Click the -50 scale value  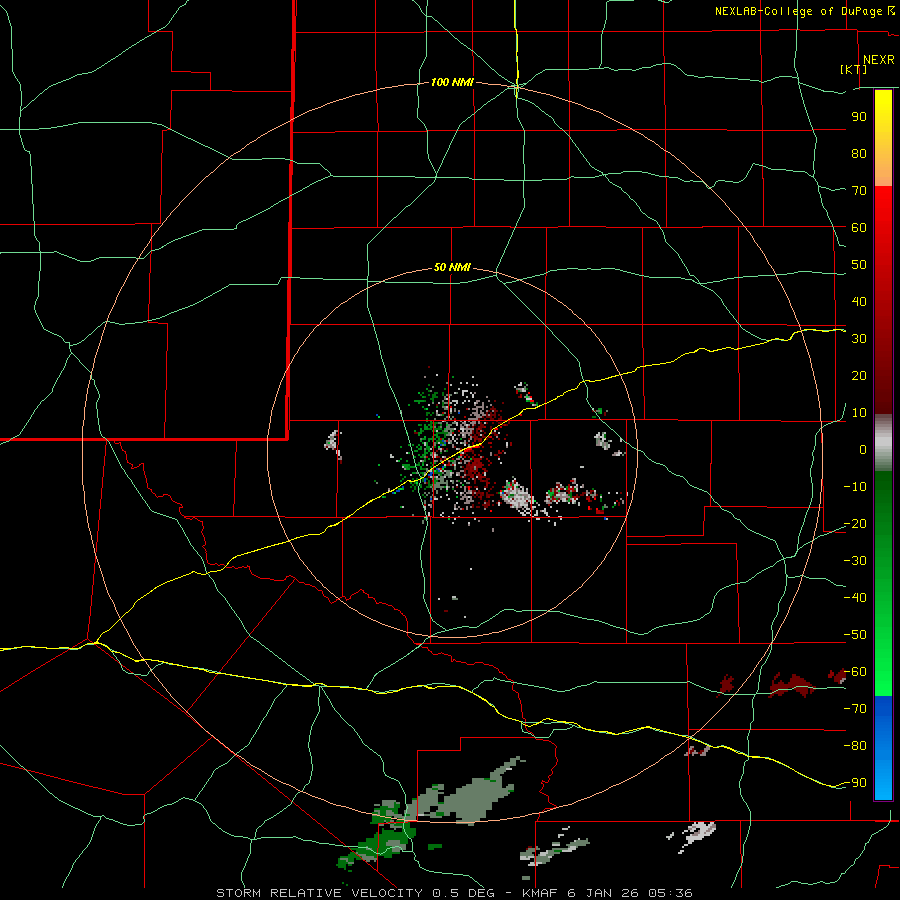tap(855, 635)
